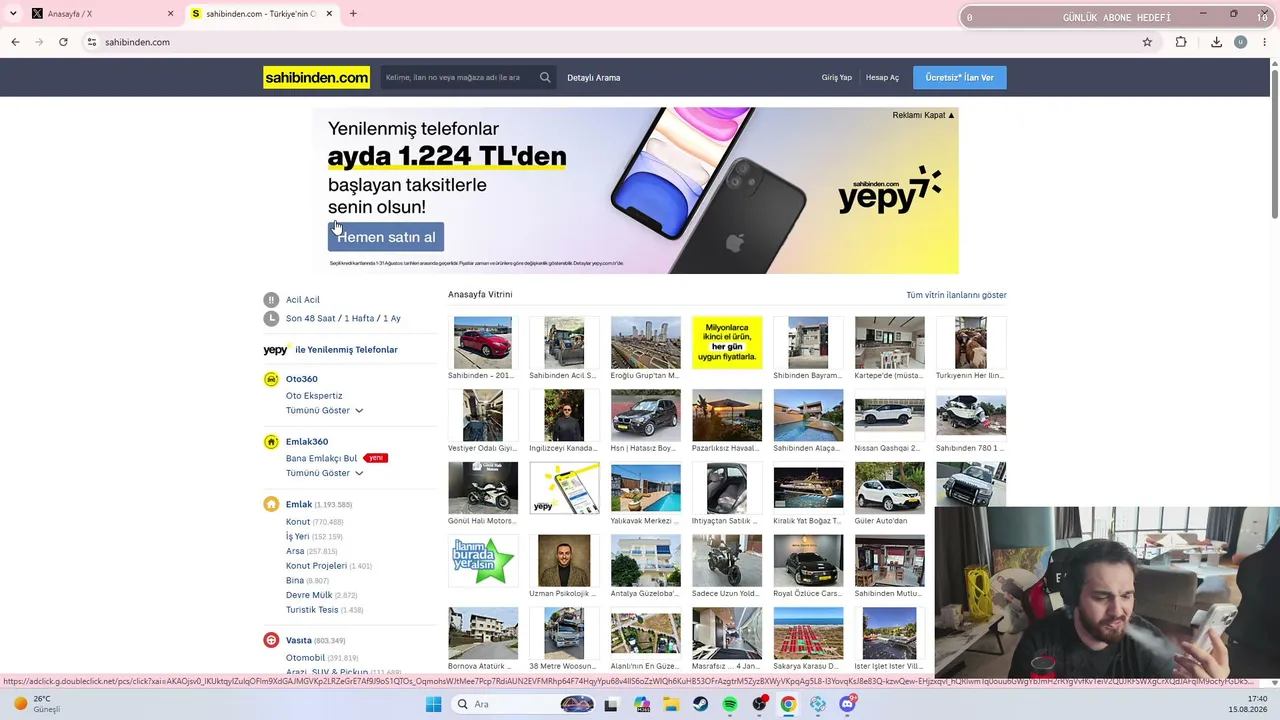
Task: Open the Giriş Yap link
Action: pos(837,77)
